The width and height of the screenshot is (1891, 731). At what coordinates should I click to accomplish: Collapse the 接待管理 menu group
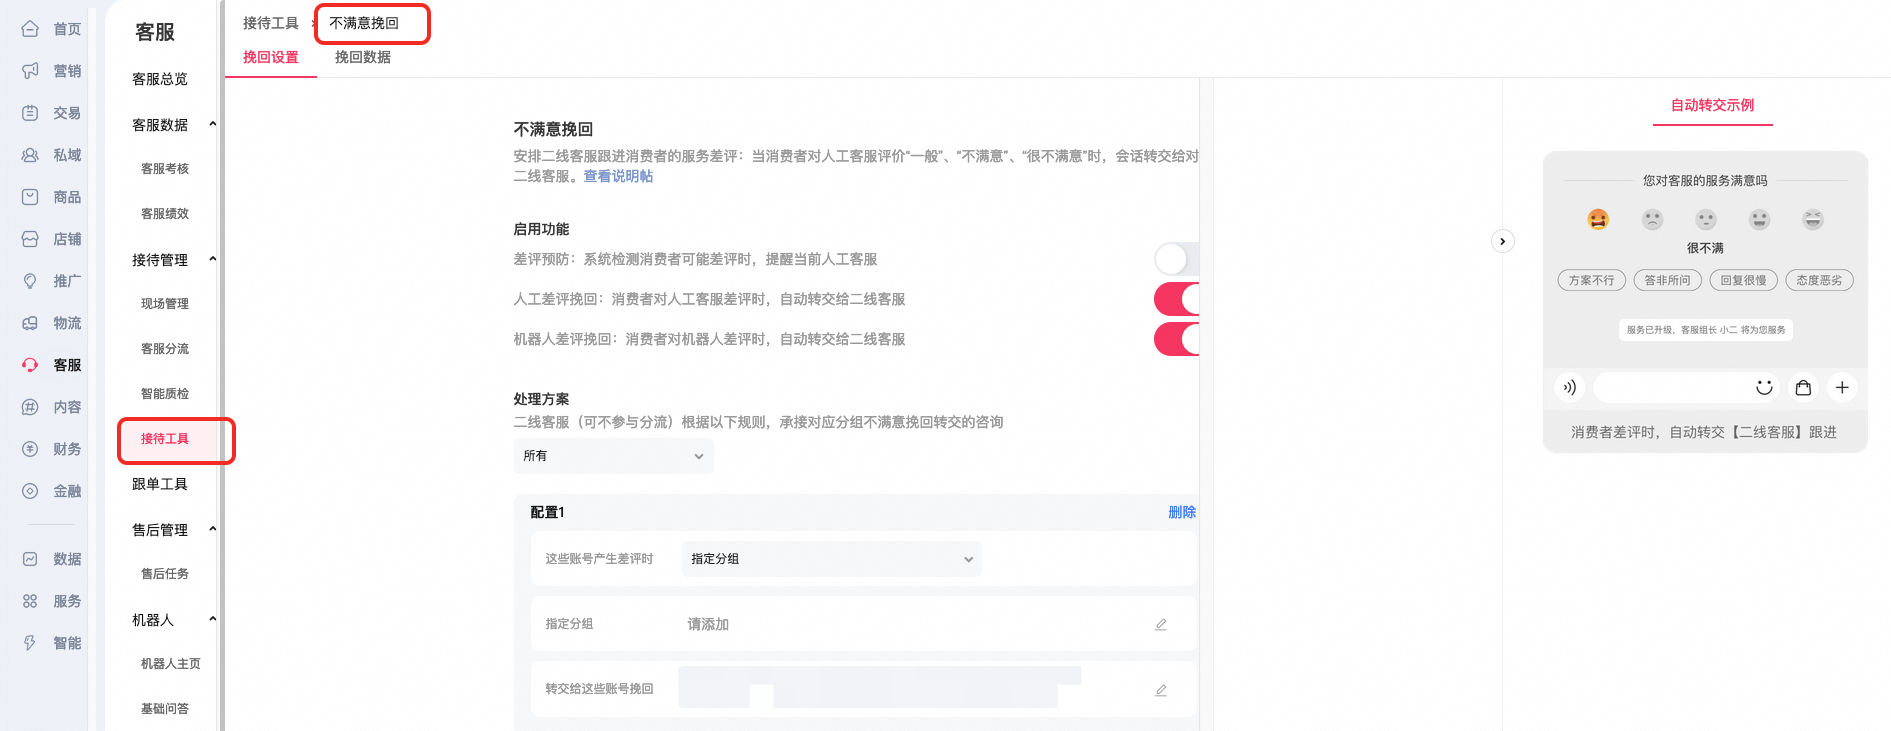click(x=212, y=259)
